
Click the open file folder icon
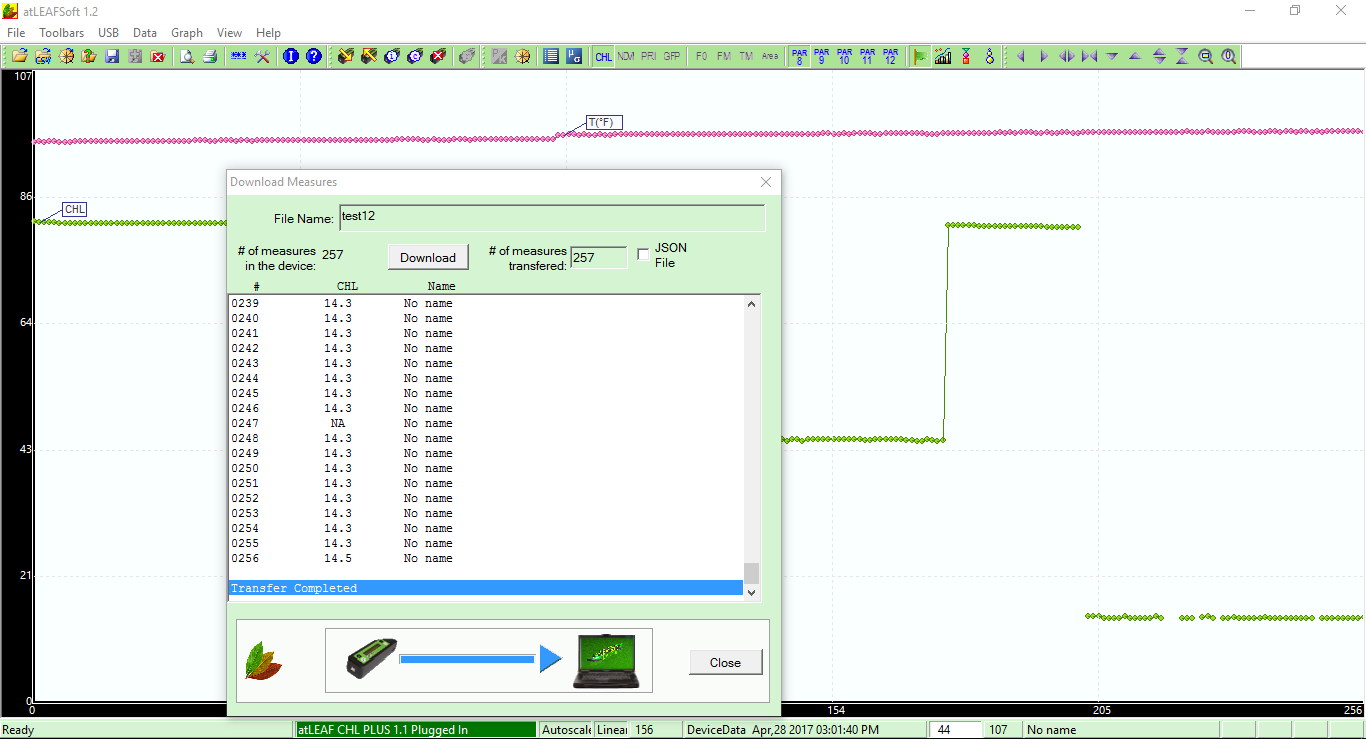point(19,57)
